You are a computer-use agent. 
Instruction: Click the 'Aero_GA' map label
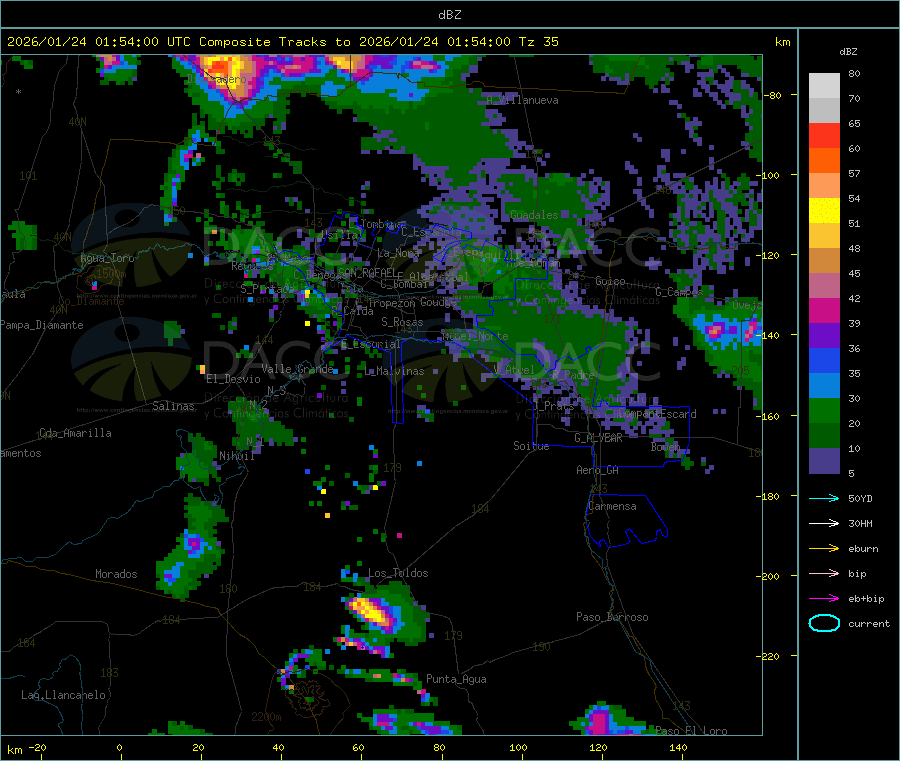[597, 470]
